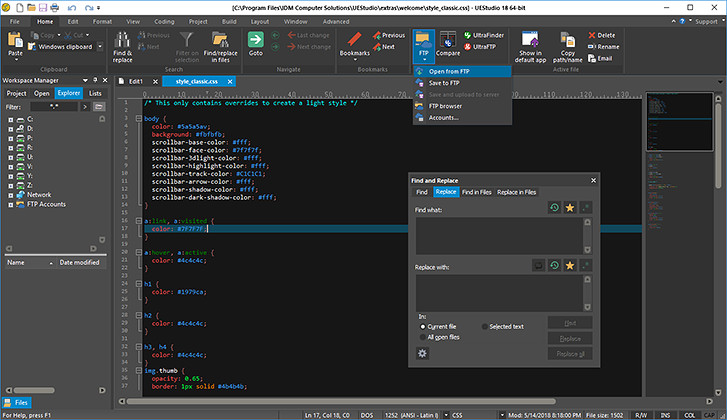Open the Find/replace in files tool

[221, 42]
